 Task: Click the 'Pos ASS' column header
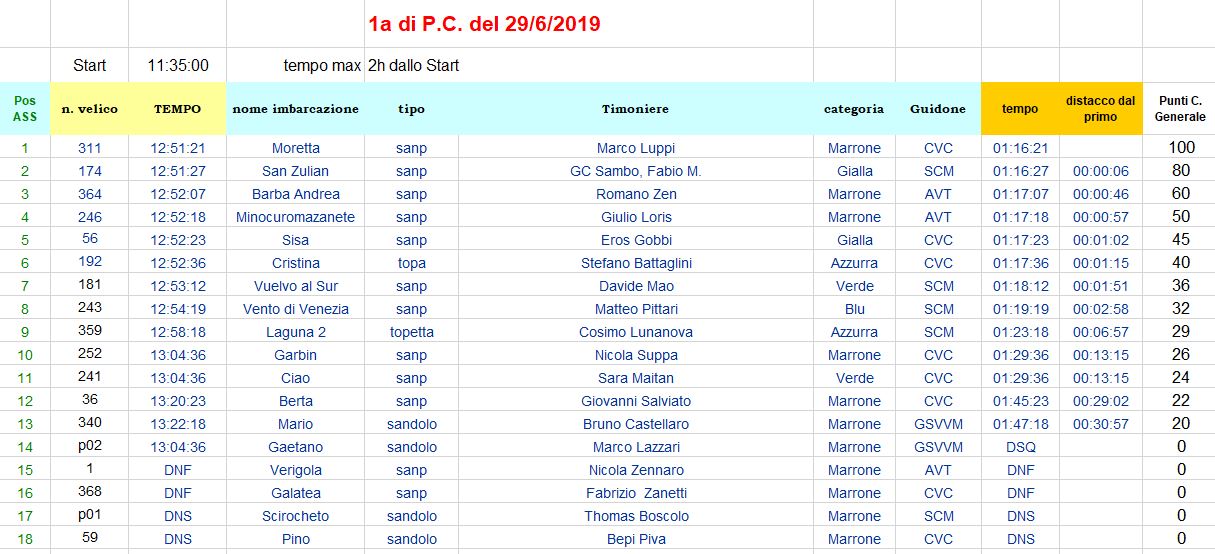[x=25, y=109]
